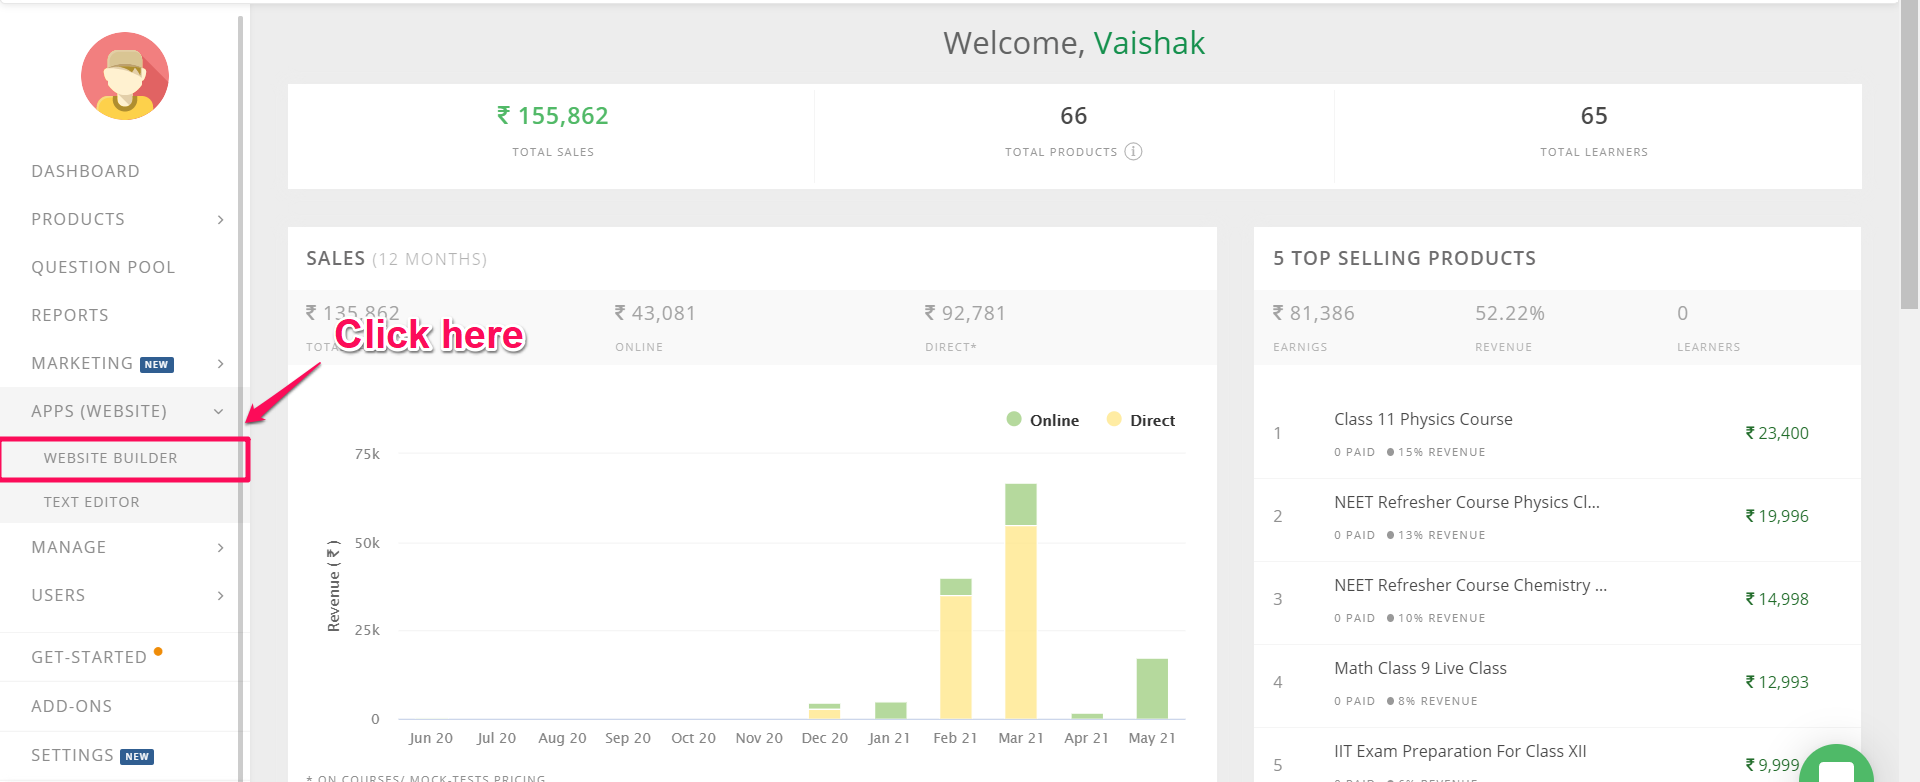Screen dimensions: 1920x782
Task: Click the Sales (12 Months) heading
Action: [x=396, y=258]
